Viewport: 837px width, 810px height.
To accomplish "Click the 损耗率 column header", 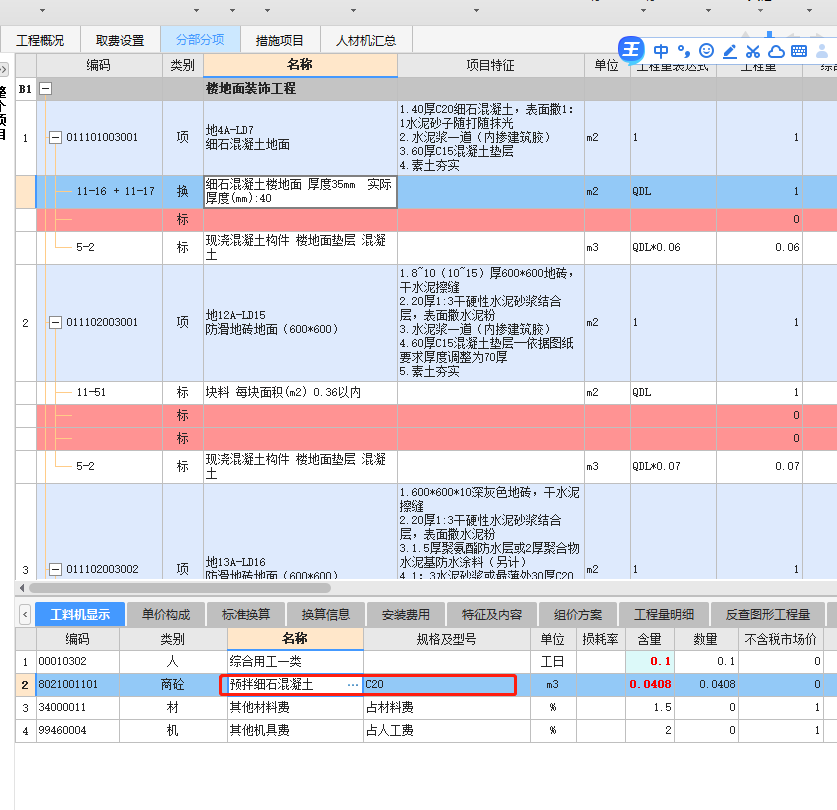I will point(601,639).
